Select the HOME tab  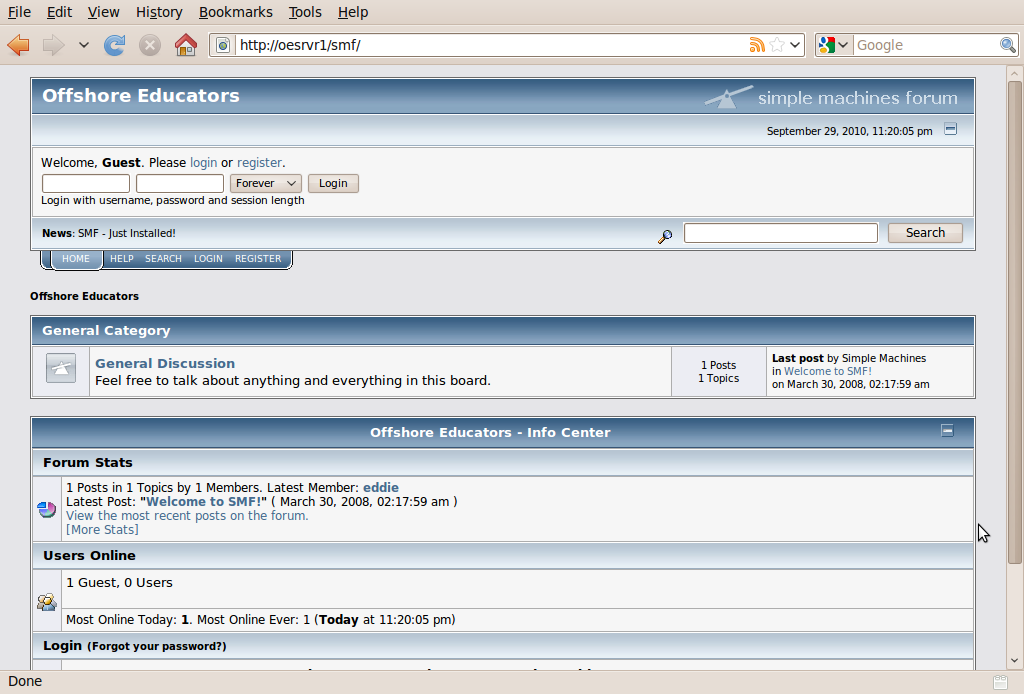click(76, 259)
